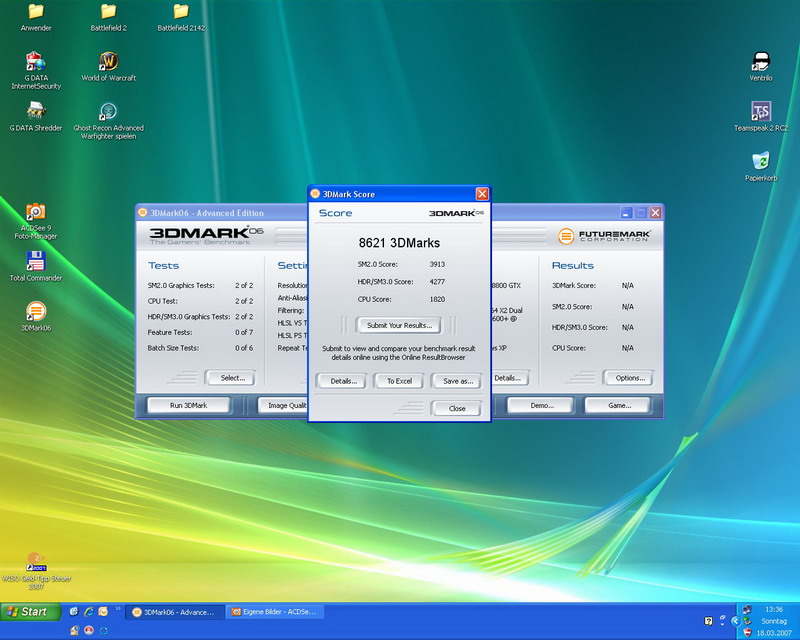Launch World of Warcraft desktop shortcut
This screenshot has height=640, width=800.
click(108, 66)
